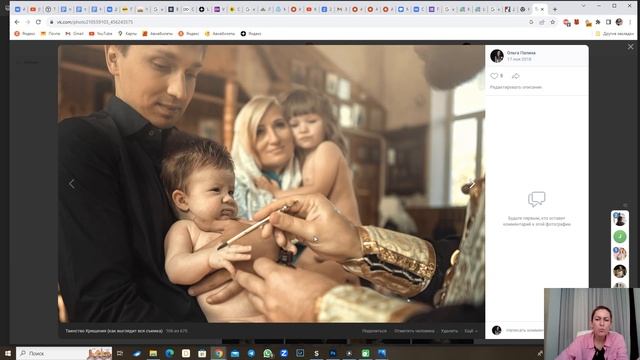Open the third chat avatar with badge
This screenshot has width=640, height=360.
pyautogui.click(x=620, y=254)
